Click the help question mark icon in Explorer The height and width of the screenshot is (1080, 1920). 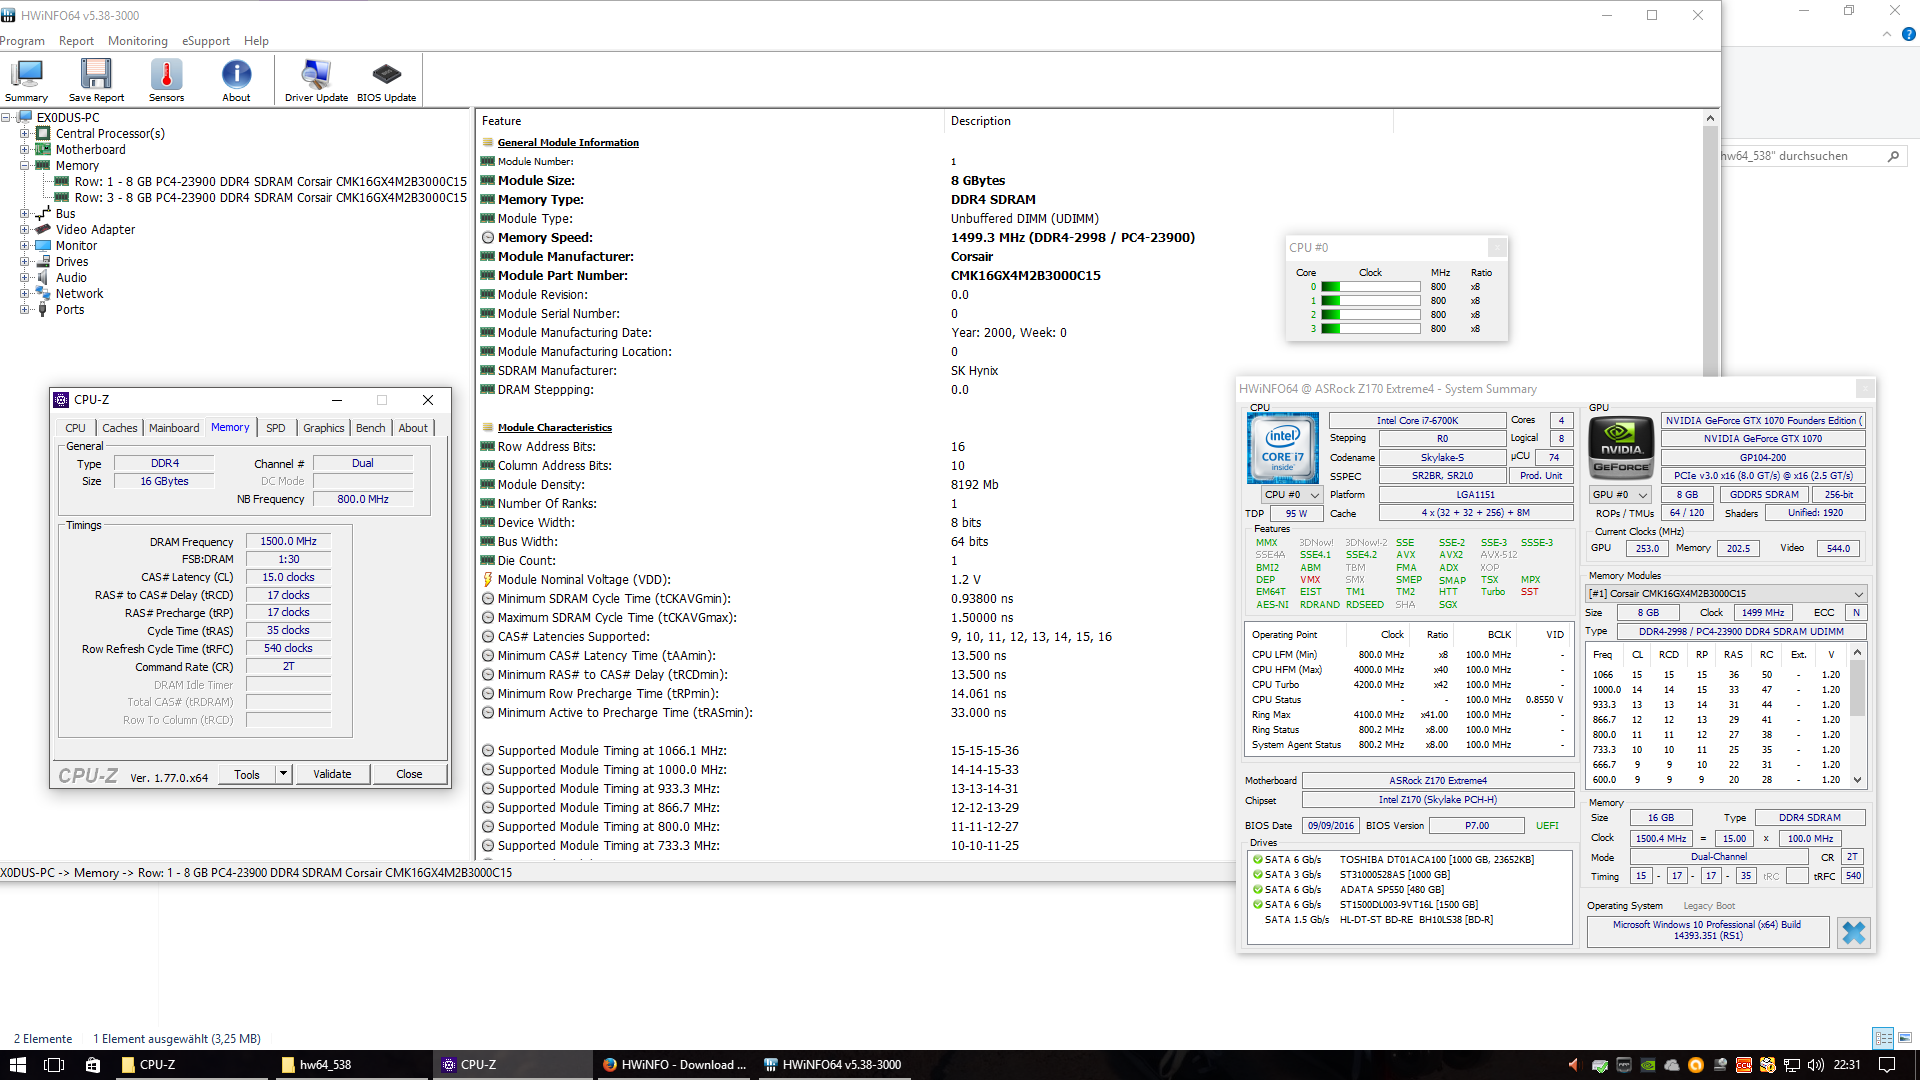pos(1908,34)
